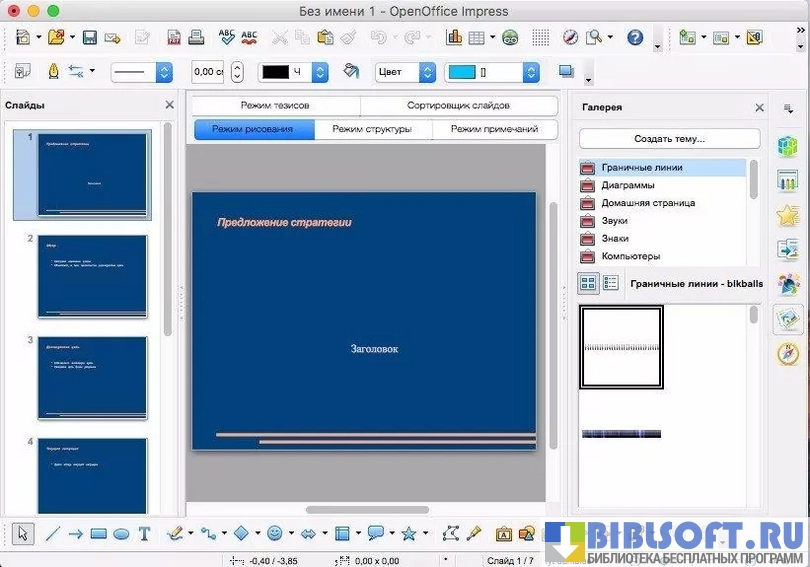810x567 pixels.
Task: Insert a chart using the toolbar icon
Action: tap(454, 38)
